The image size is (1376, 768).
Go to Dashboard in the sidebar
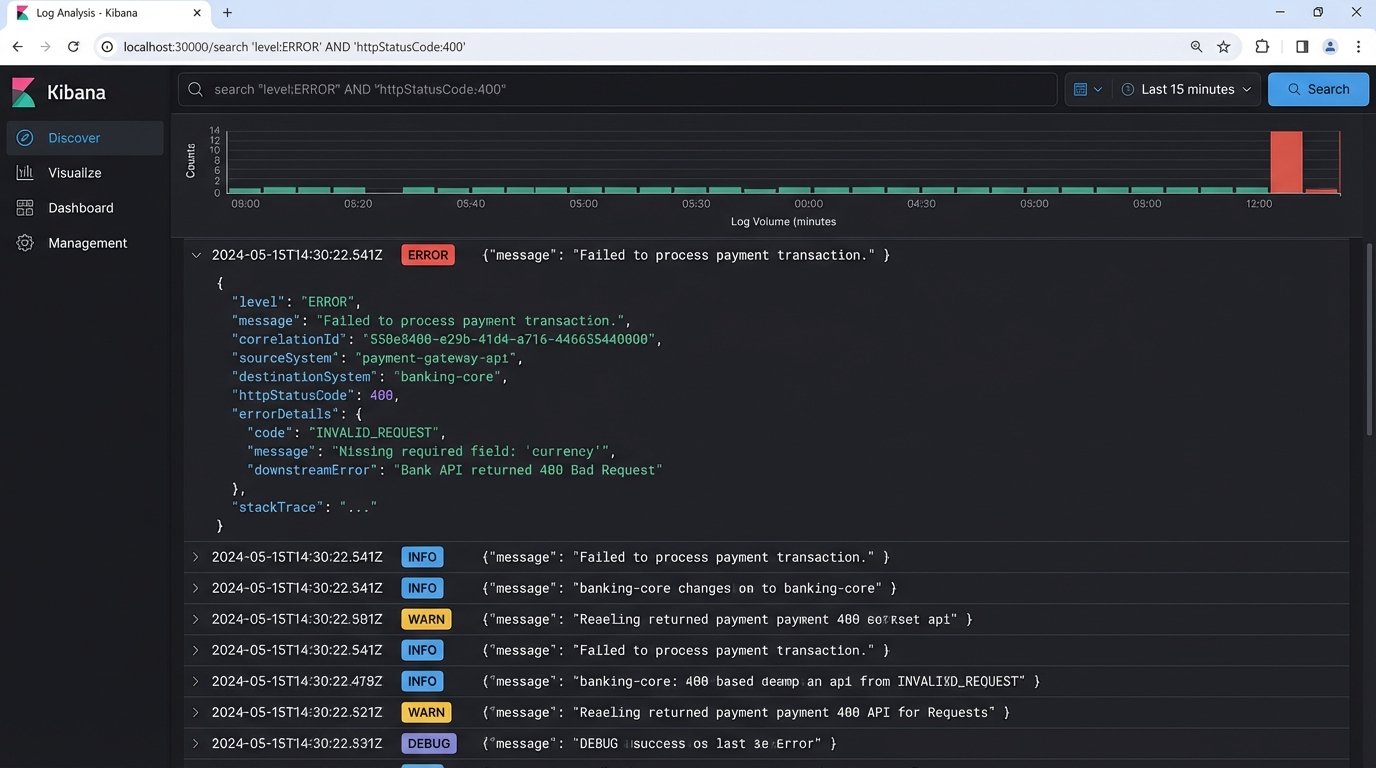pos(81,208)
